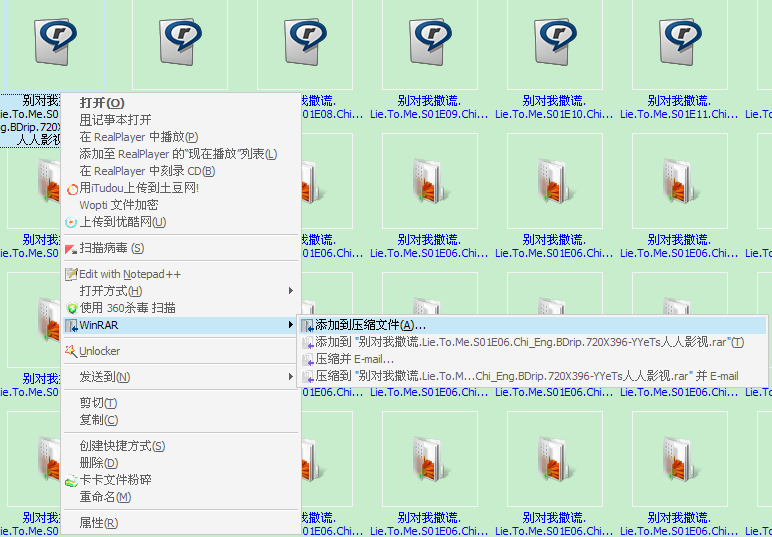Select 剪切(T) from the context menu
The width and height of the screenshot is (772, 537).
pyautogui.click(x=181, y=403)
